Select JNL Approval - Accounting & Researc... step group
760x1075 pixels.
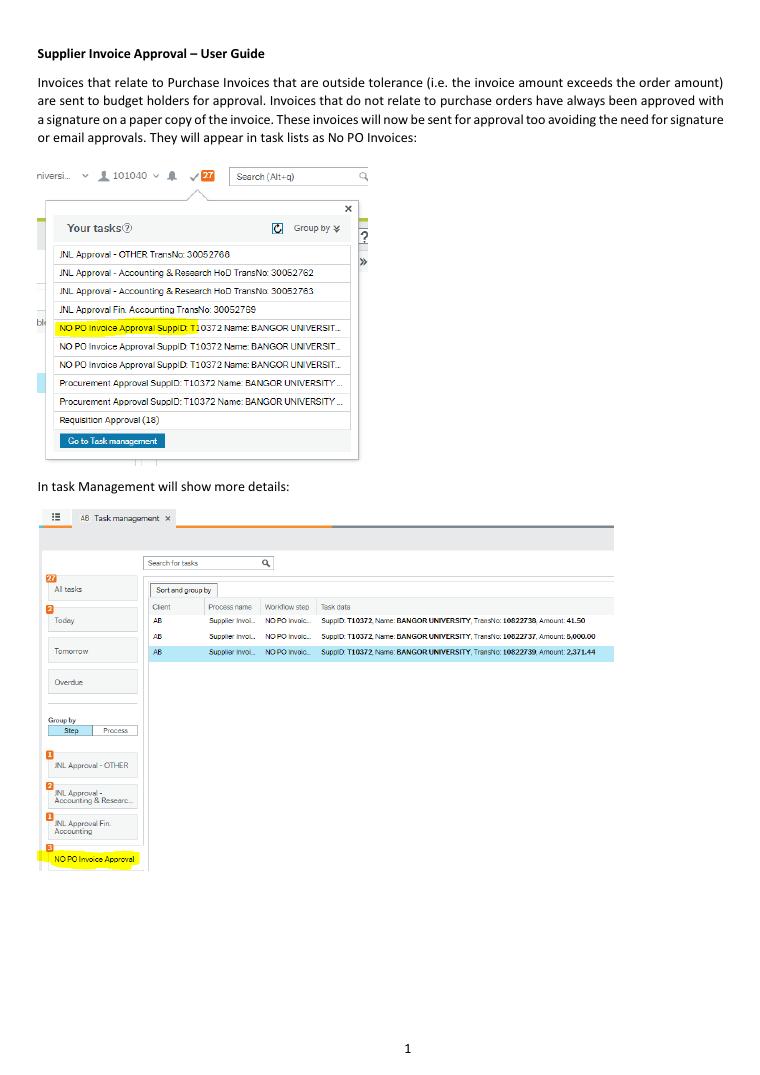pyautogui.click(x=93, y=796)
